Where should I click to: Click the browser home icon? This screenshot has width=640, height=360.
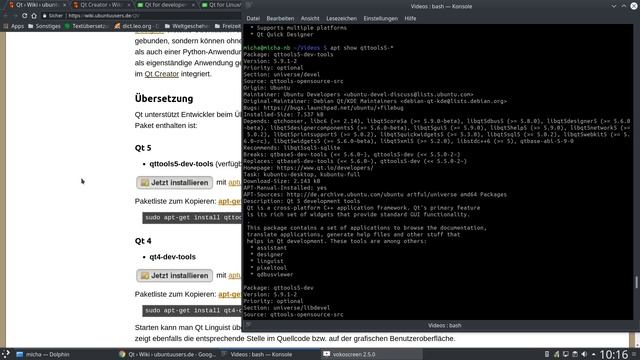coord(34,16)
